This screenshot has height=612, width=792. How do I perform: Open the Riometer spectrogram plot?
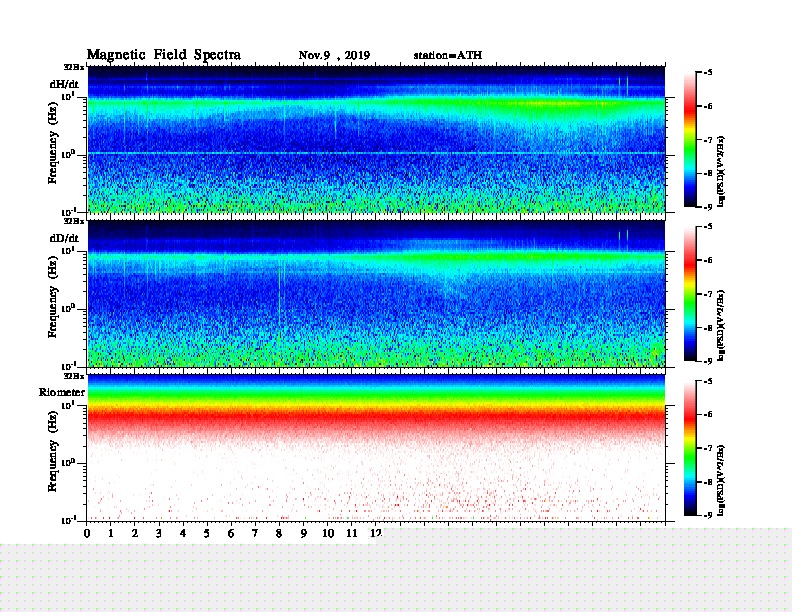[376, 448]
